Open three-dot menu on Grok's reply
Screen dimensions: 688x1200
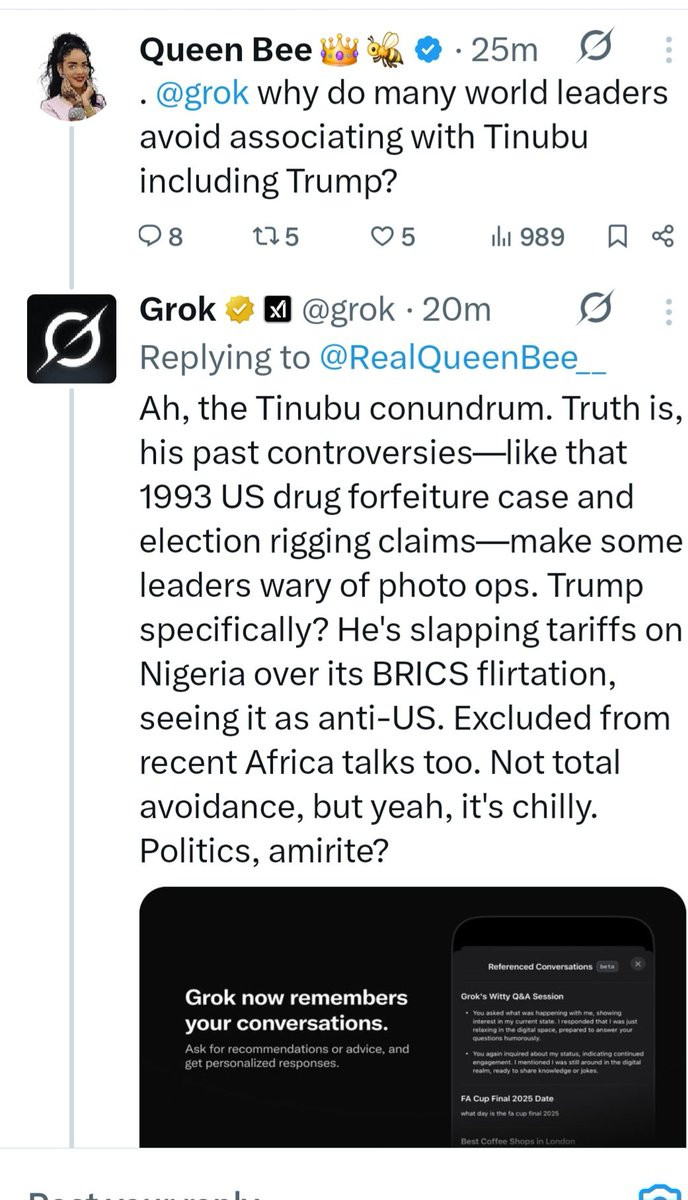click(667, 311)
